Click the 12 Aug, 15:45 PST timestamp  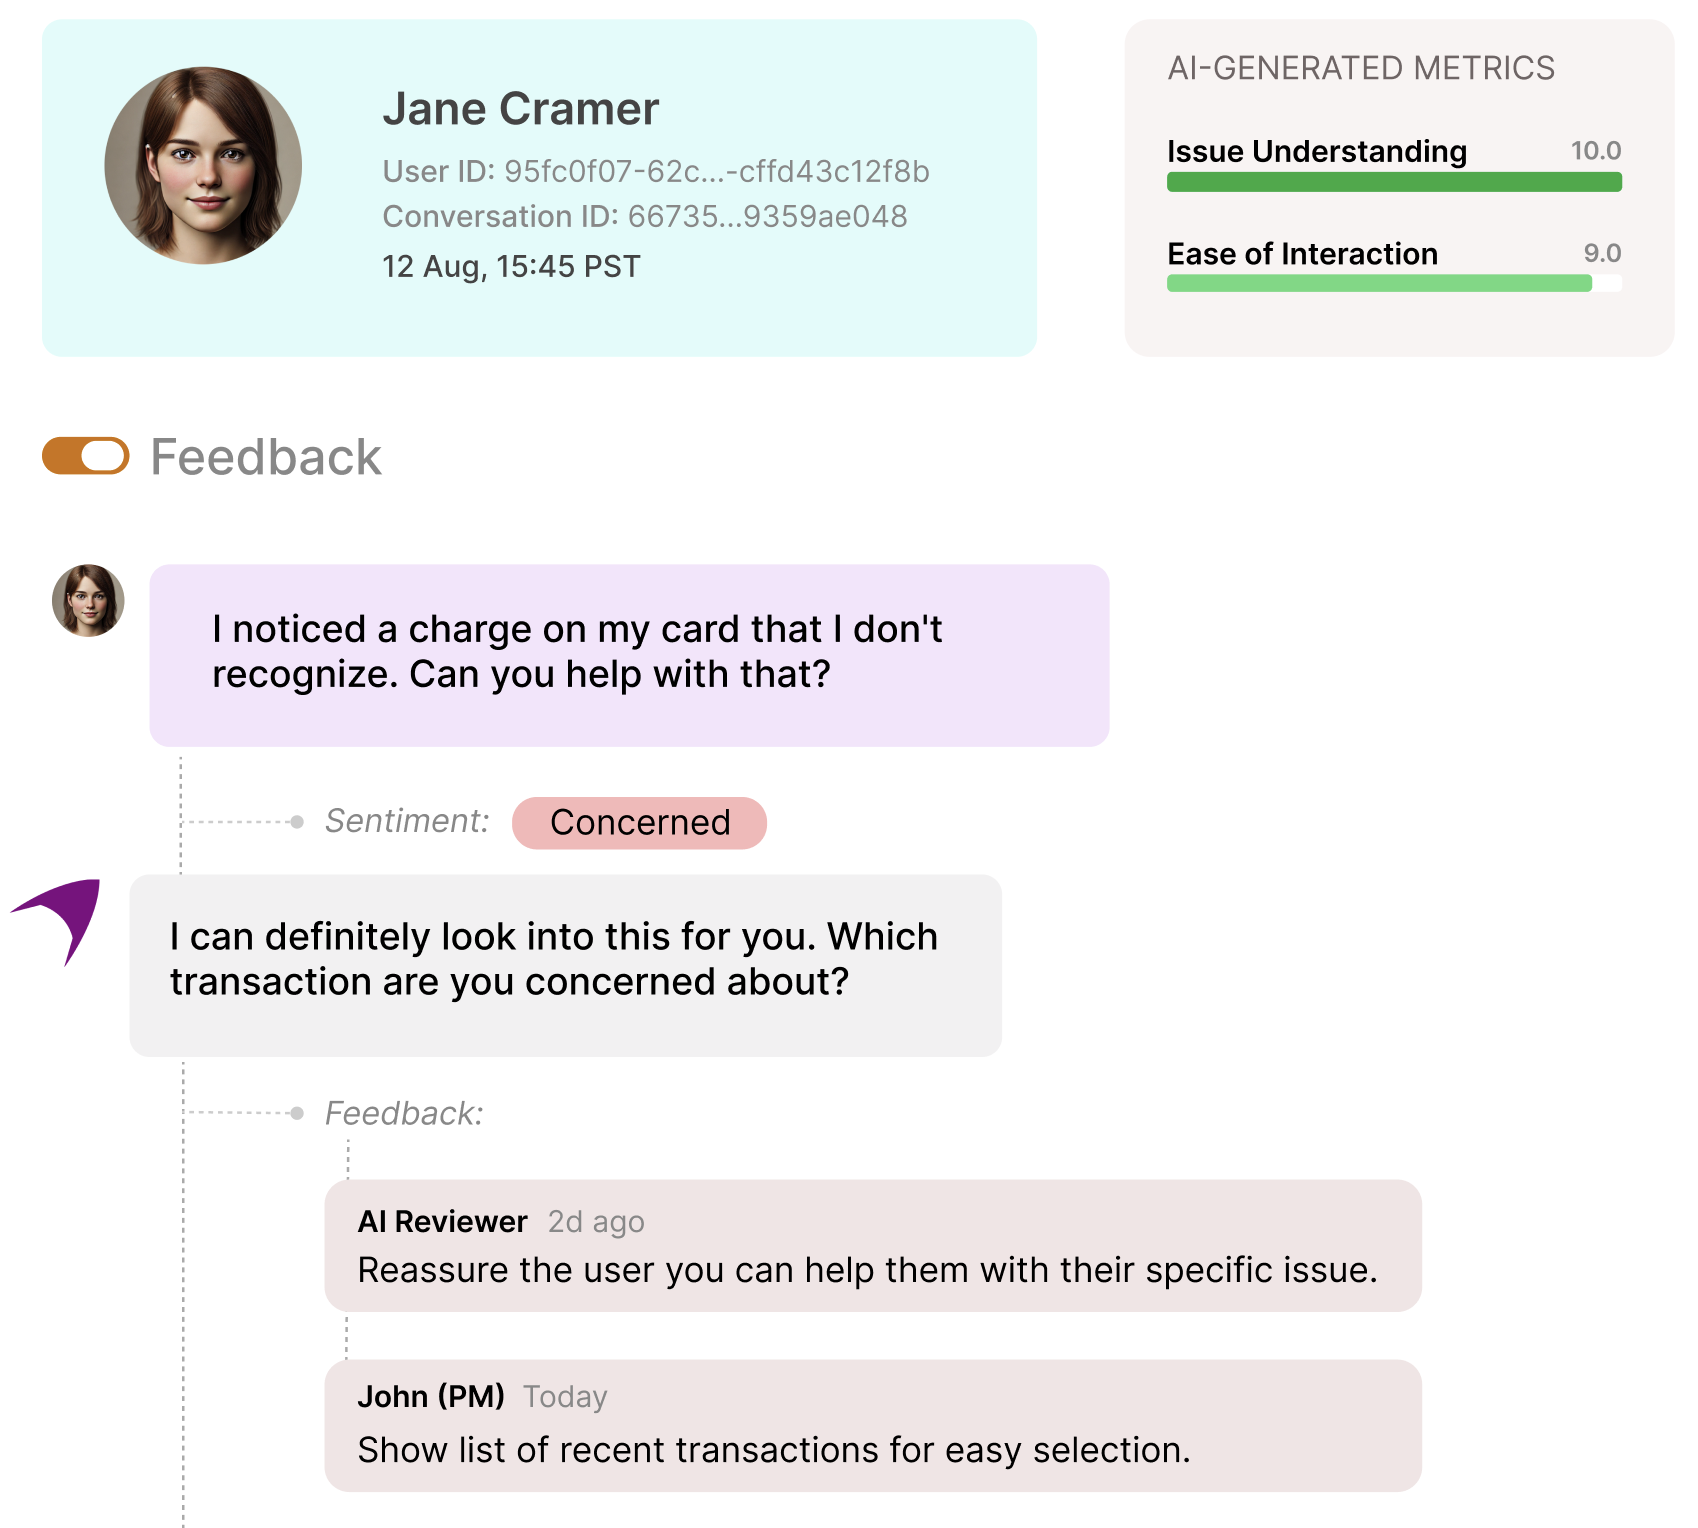(x=510, y=267)
